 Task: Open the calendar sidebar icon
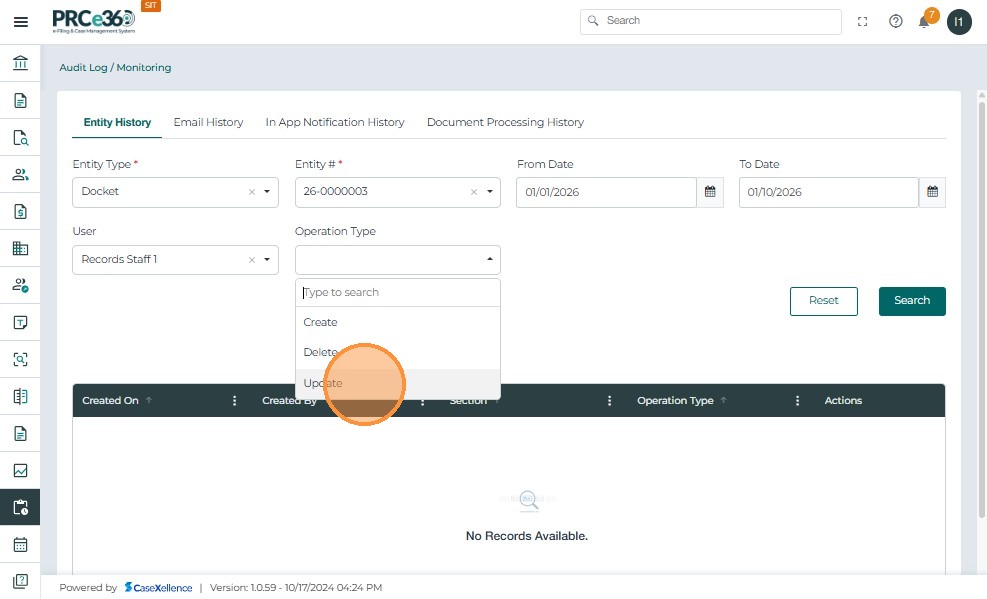(20, 544)
